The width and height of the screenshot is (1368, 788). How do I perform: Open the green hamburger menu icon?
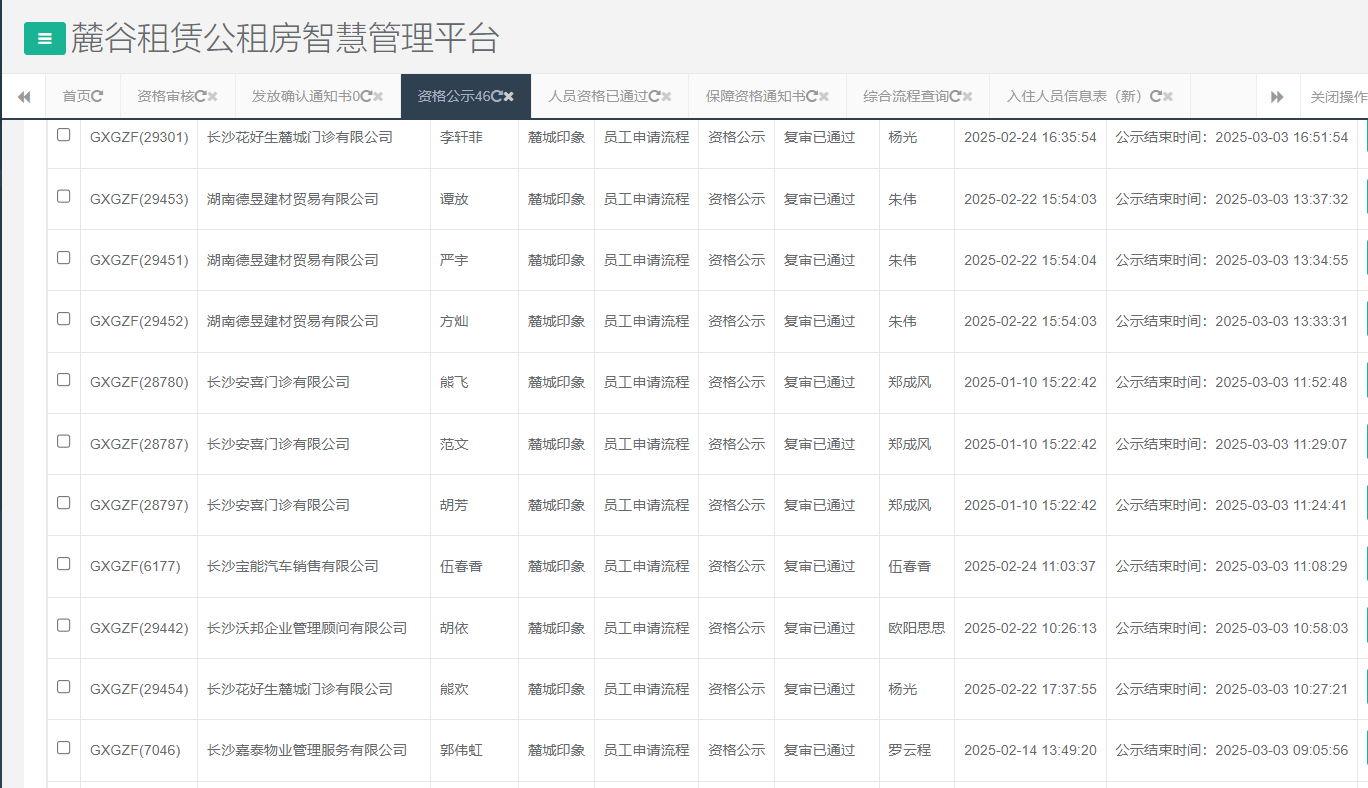click(x=44, y=37)
